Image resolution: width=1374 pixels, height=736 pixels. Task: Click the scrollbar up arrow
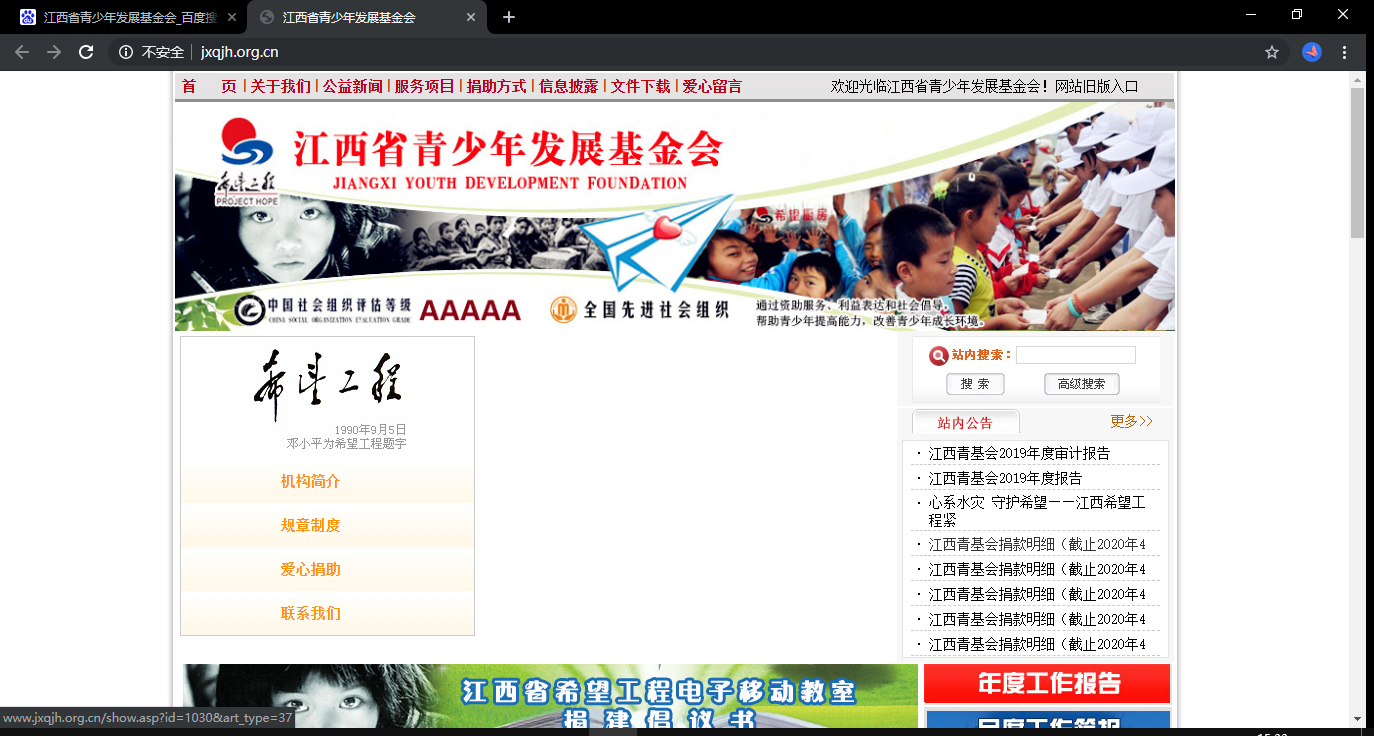(x=1357, y=79)
